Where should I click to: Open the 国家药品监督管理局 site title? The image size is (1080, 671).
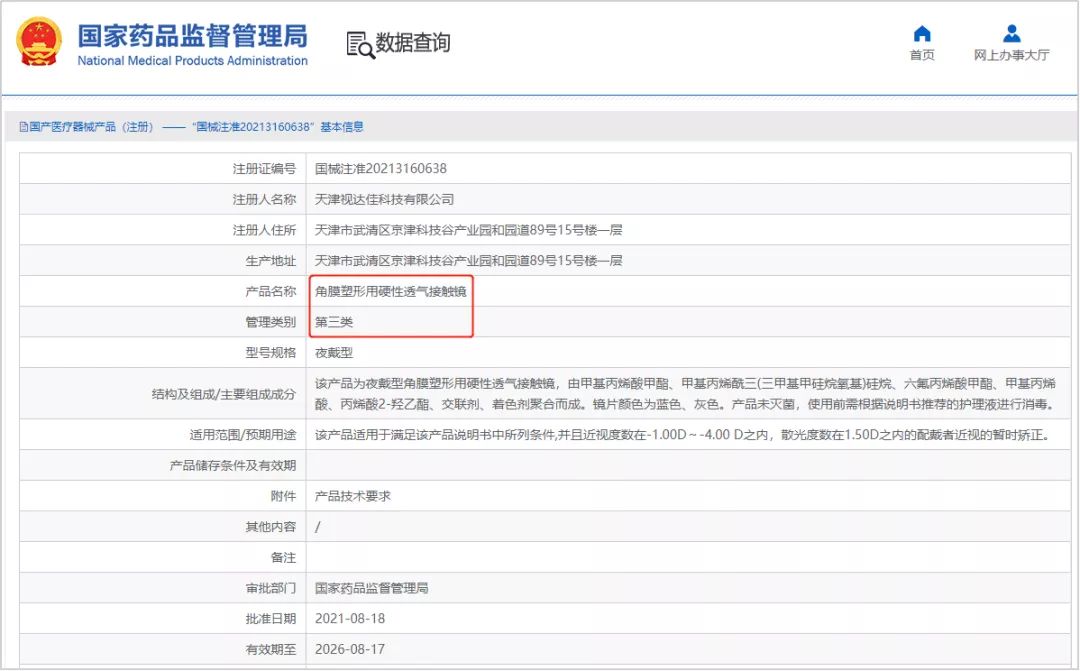pyautogui.click(x=192, y=35)
